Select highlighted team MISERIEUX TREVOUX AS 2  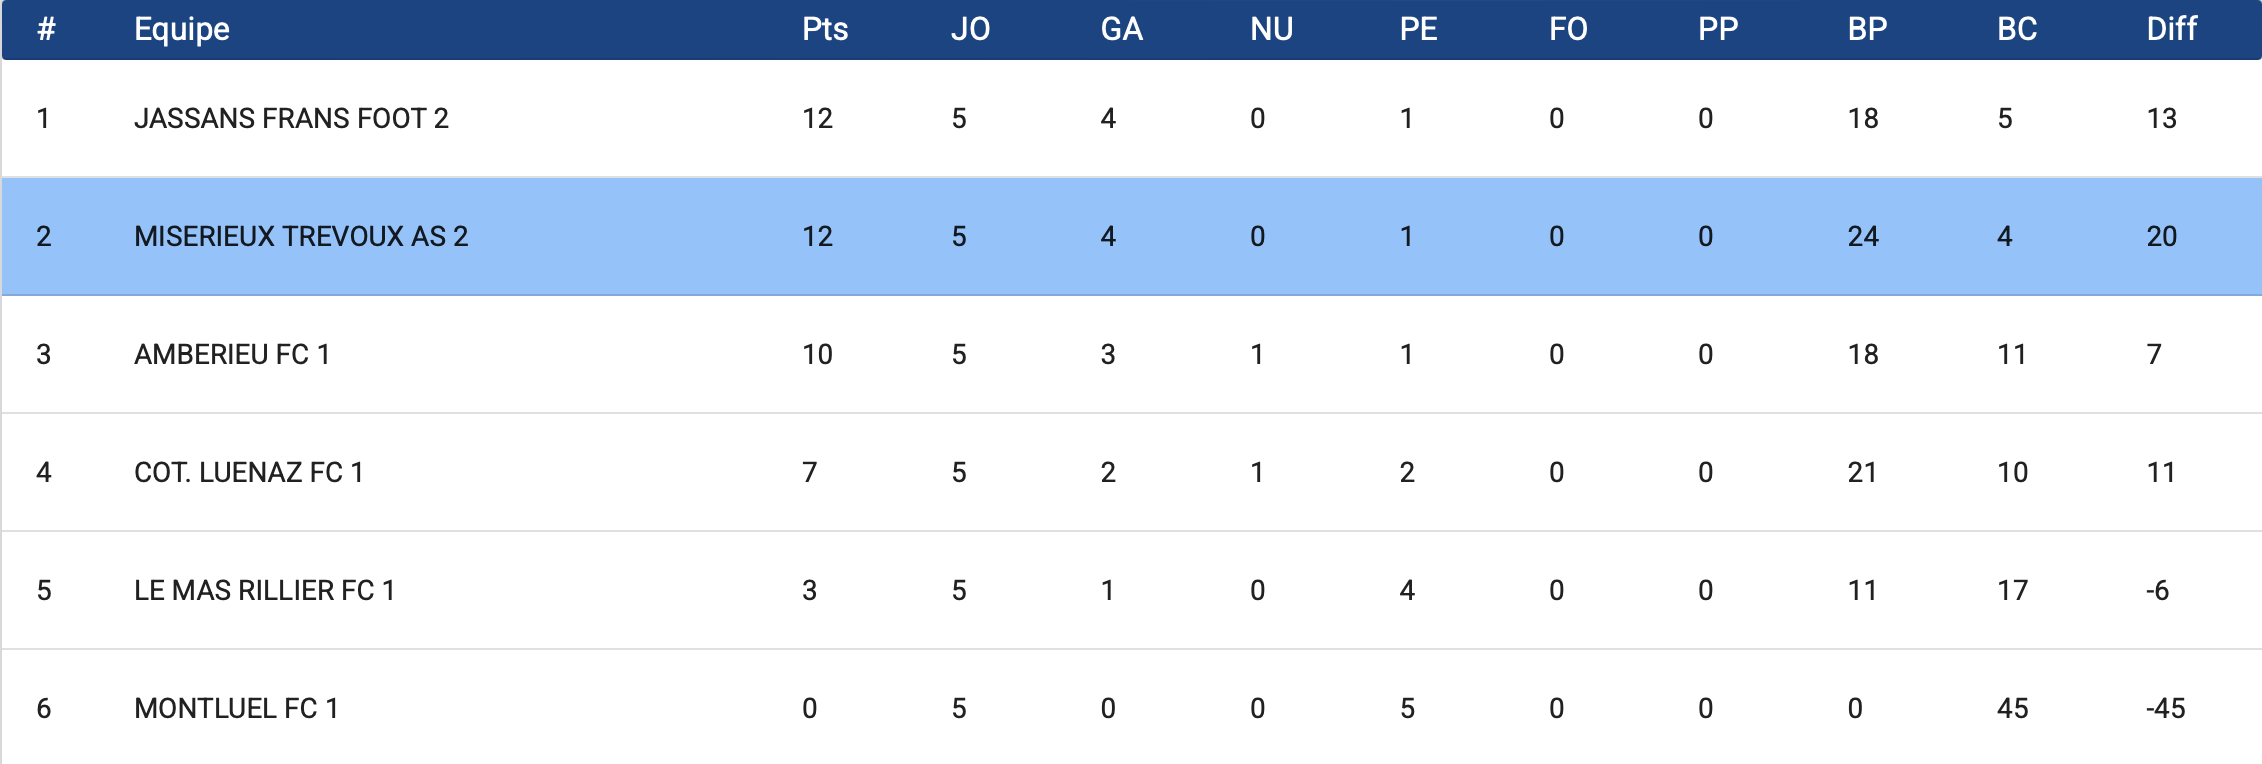pos(301,236)
